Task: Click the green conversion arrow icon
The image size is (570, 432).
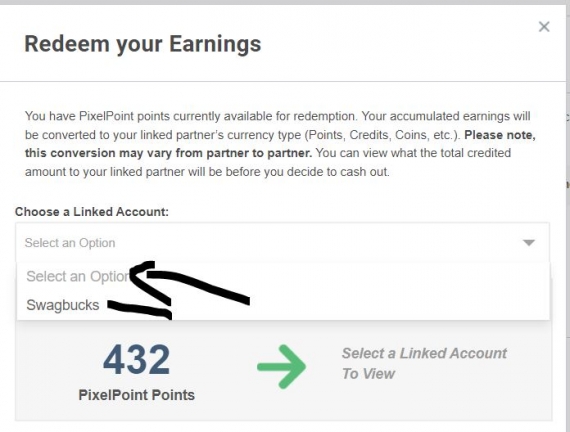Action: (281, 367)
